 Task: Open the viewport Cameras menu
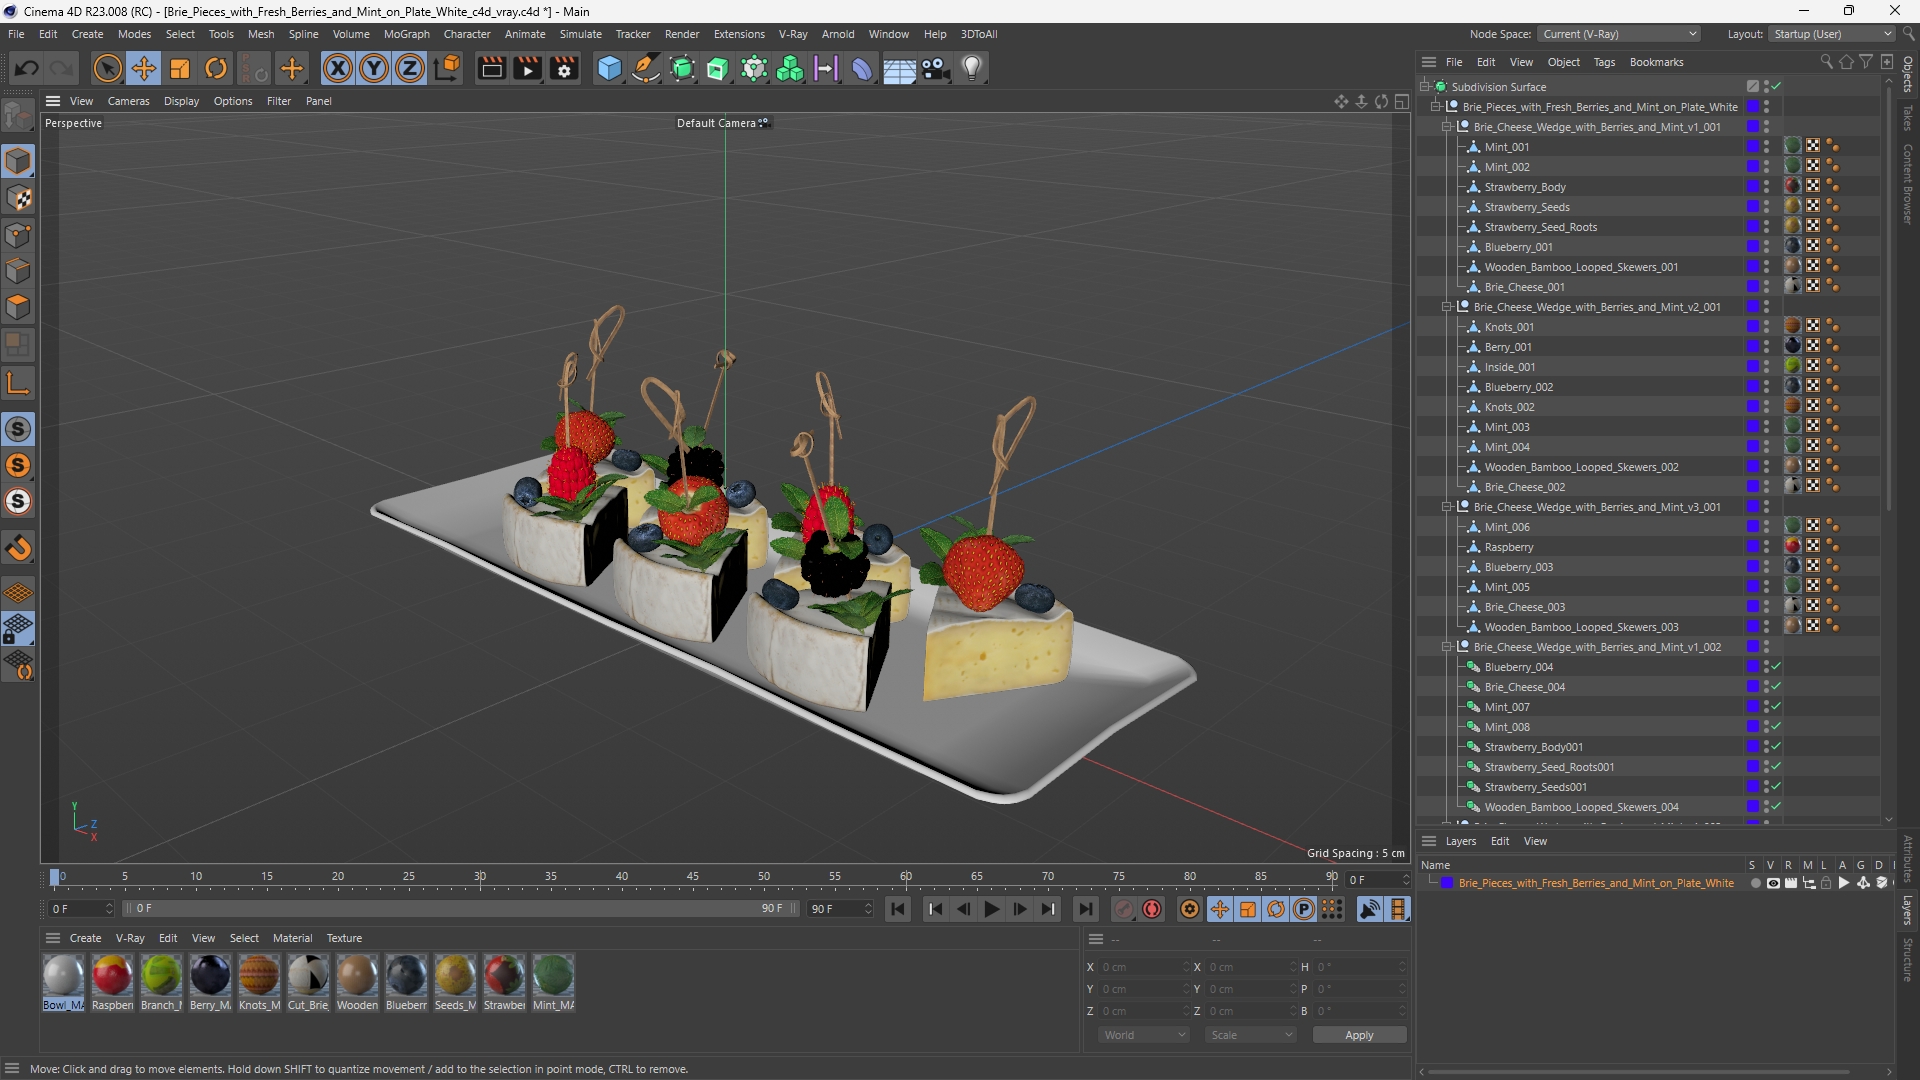129,101
